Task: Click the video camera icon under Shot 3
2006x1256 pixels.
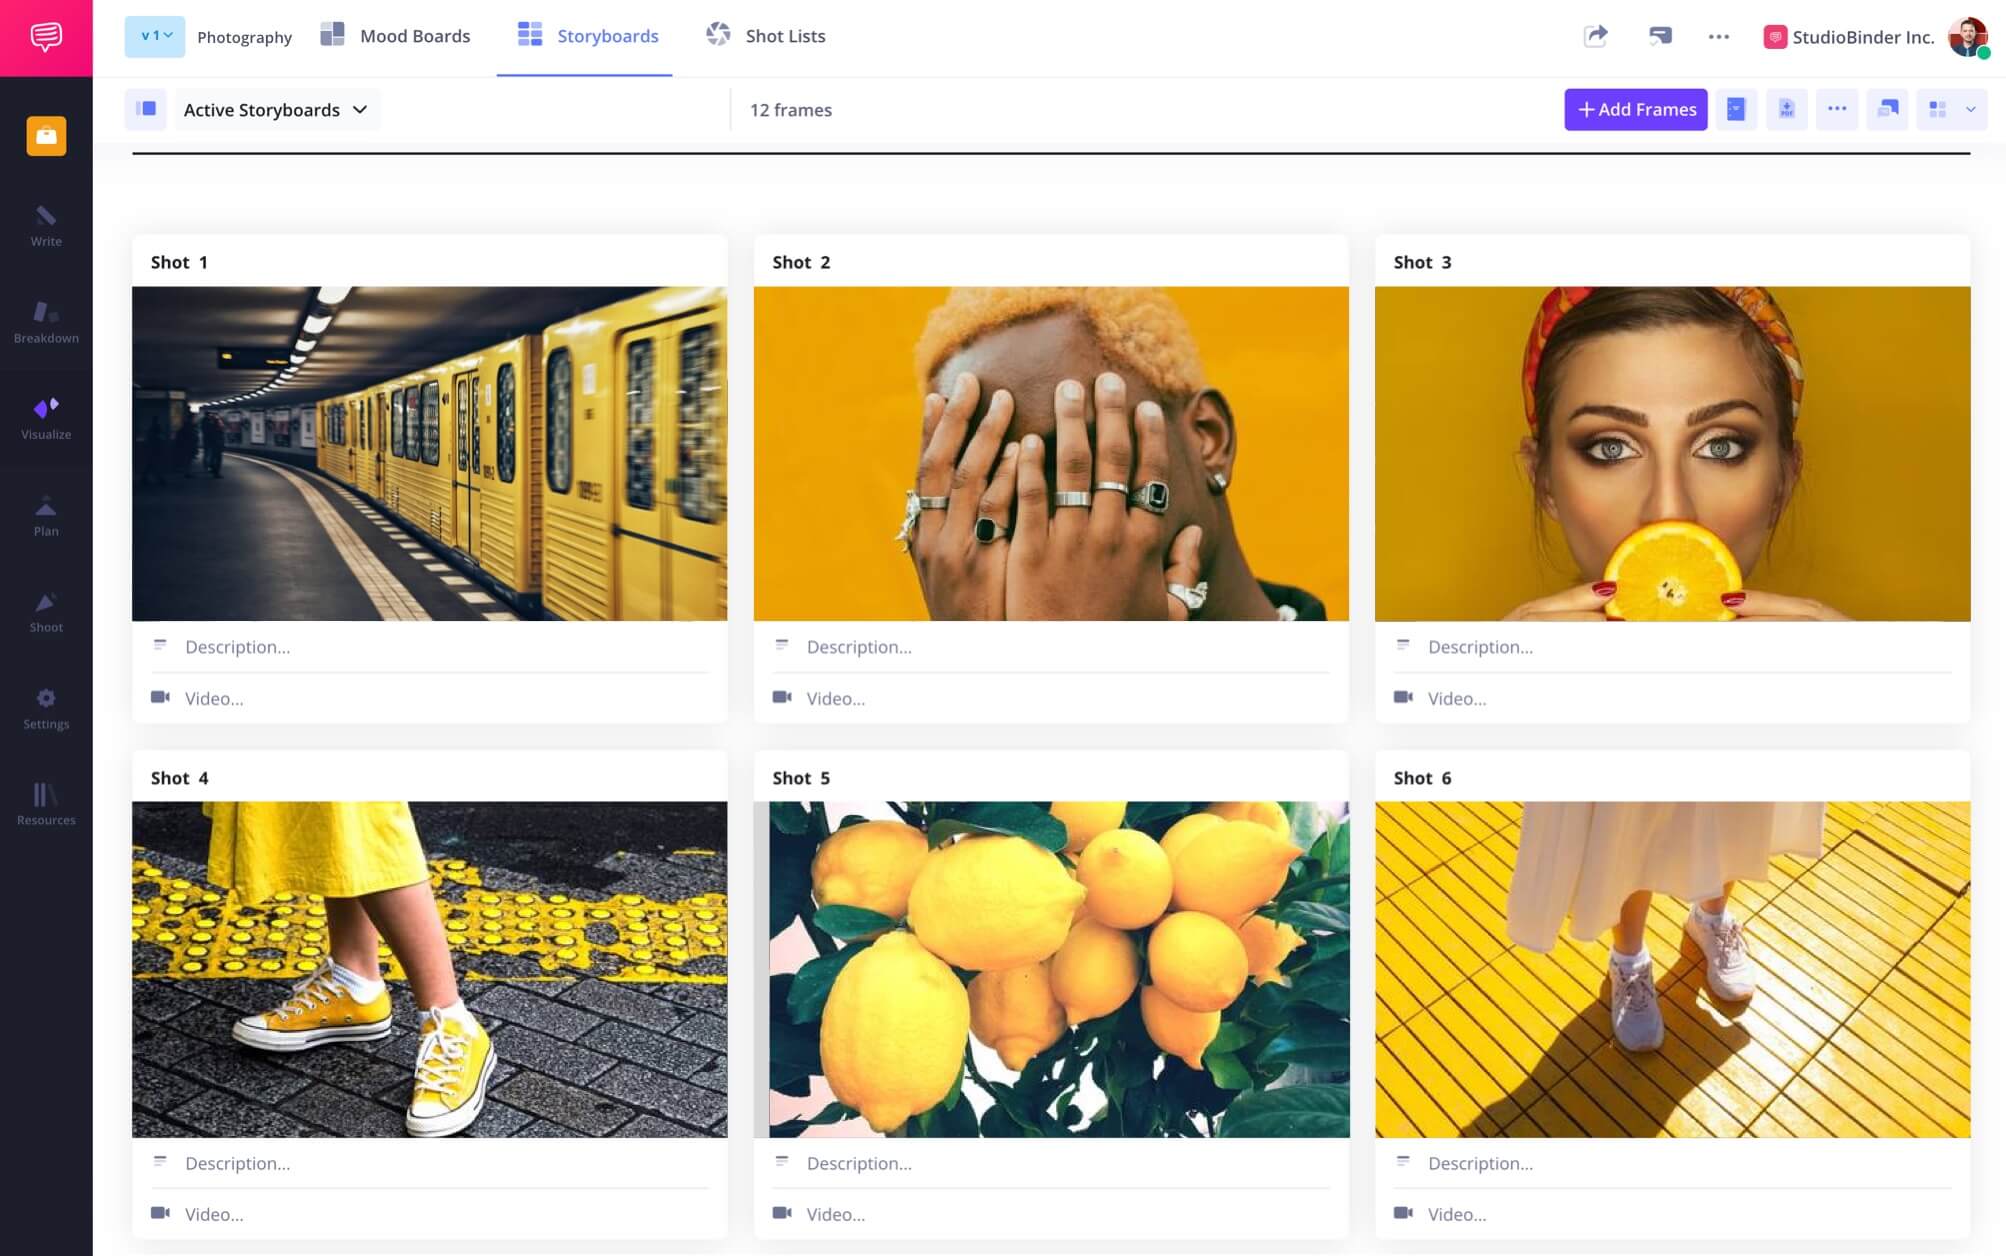Action: [x=1403, y=697]
